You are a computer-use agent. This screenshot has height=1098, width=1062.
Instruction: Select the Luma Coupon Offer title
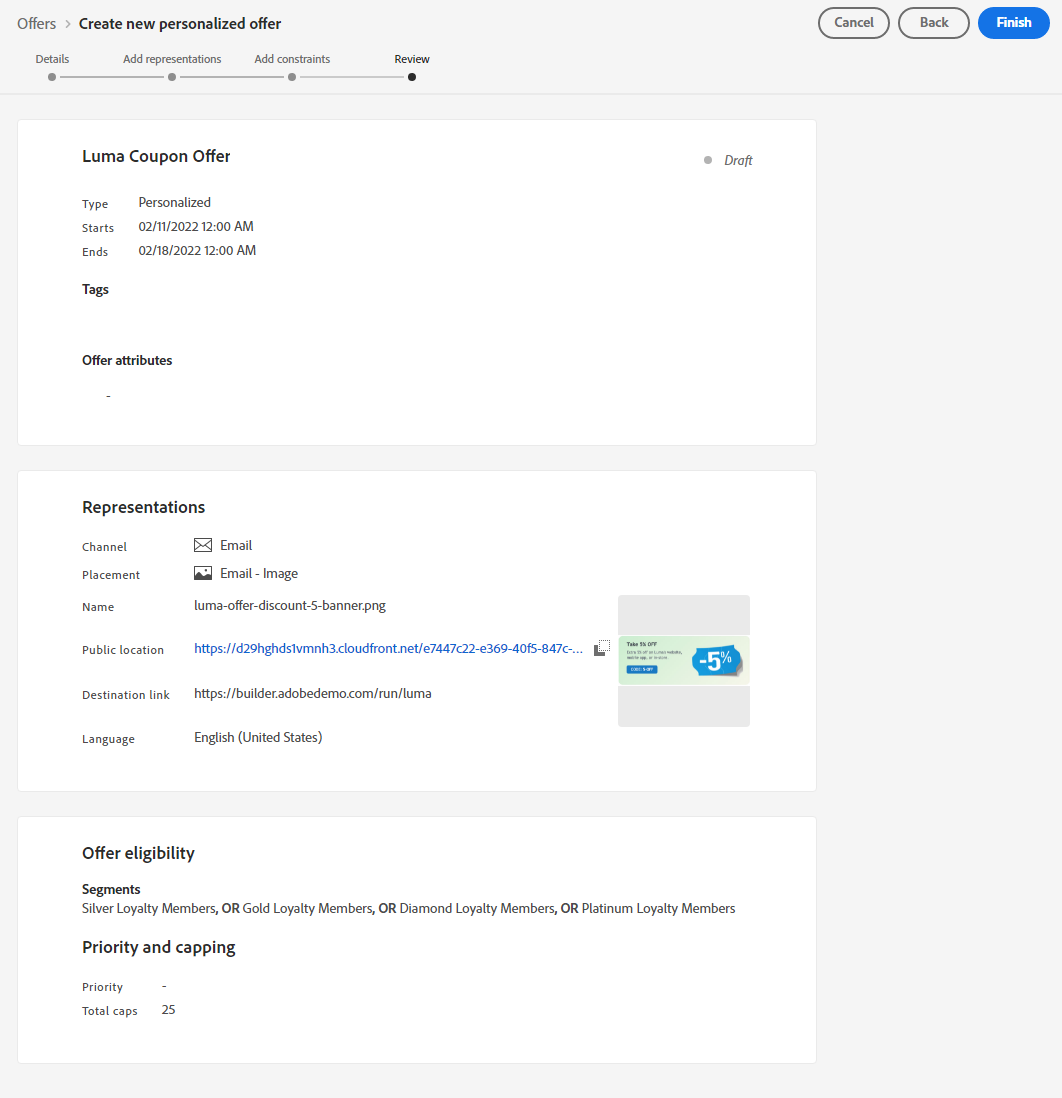pos(156,156)
